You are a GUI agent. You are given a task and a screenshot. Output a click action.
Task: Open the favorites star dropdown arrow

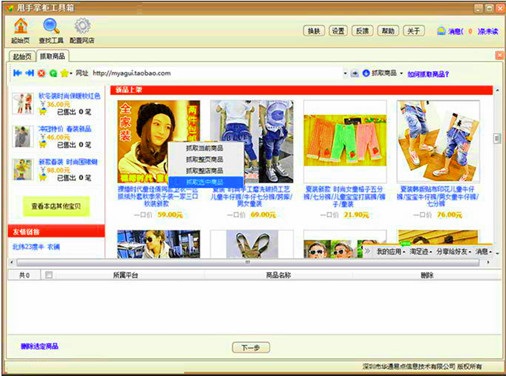tap(71, 73)
